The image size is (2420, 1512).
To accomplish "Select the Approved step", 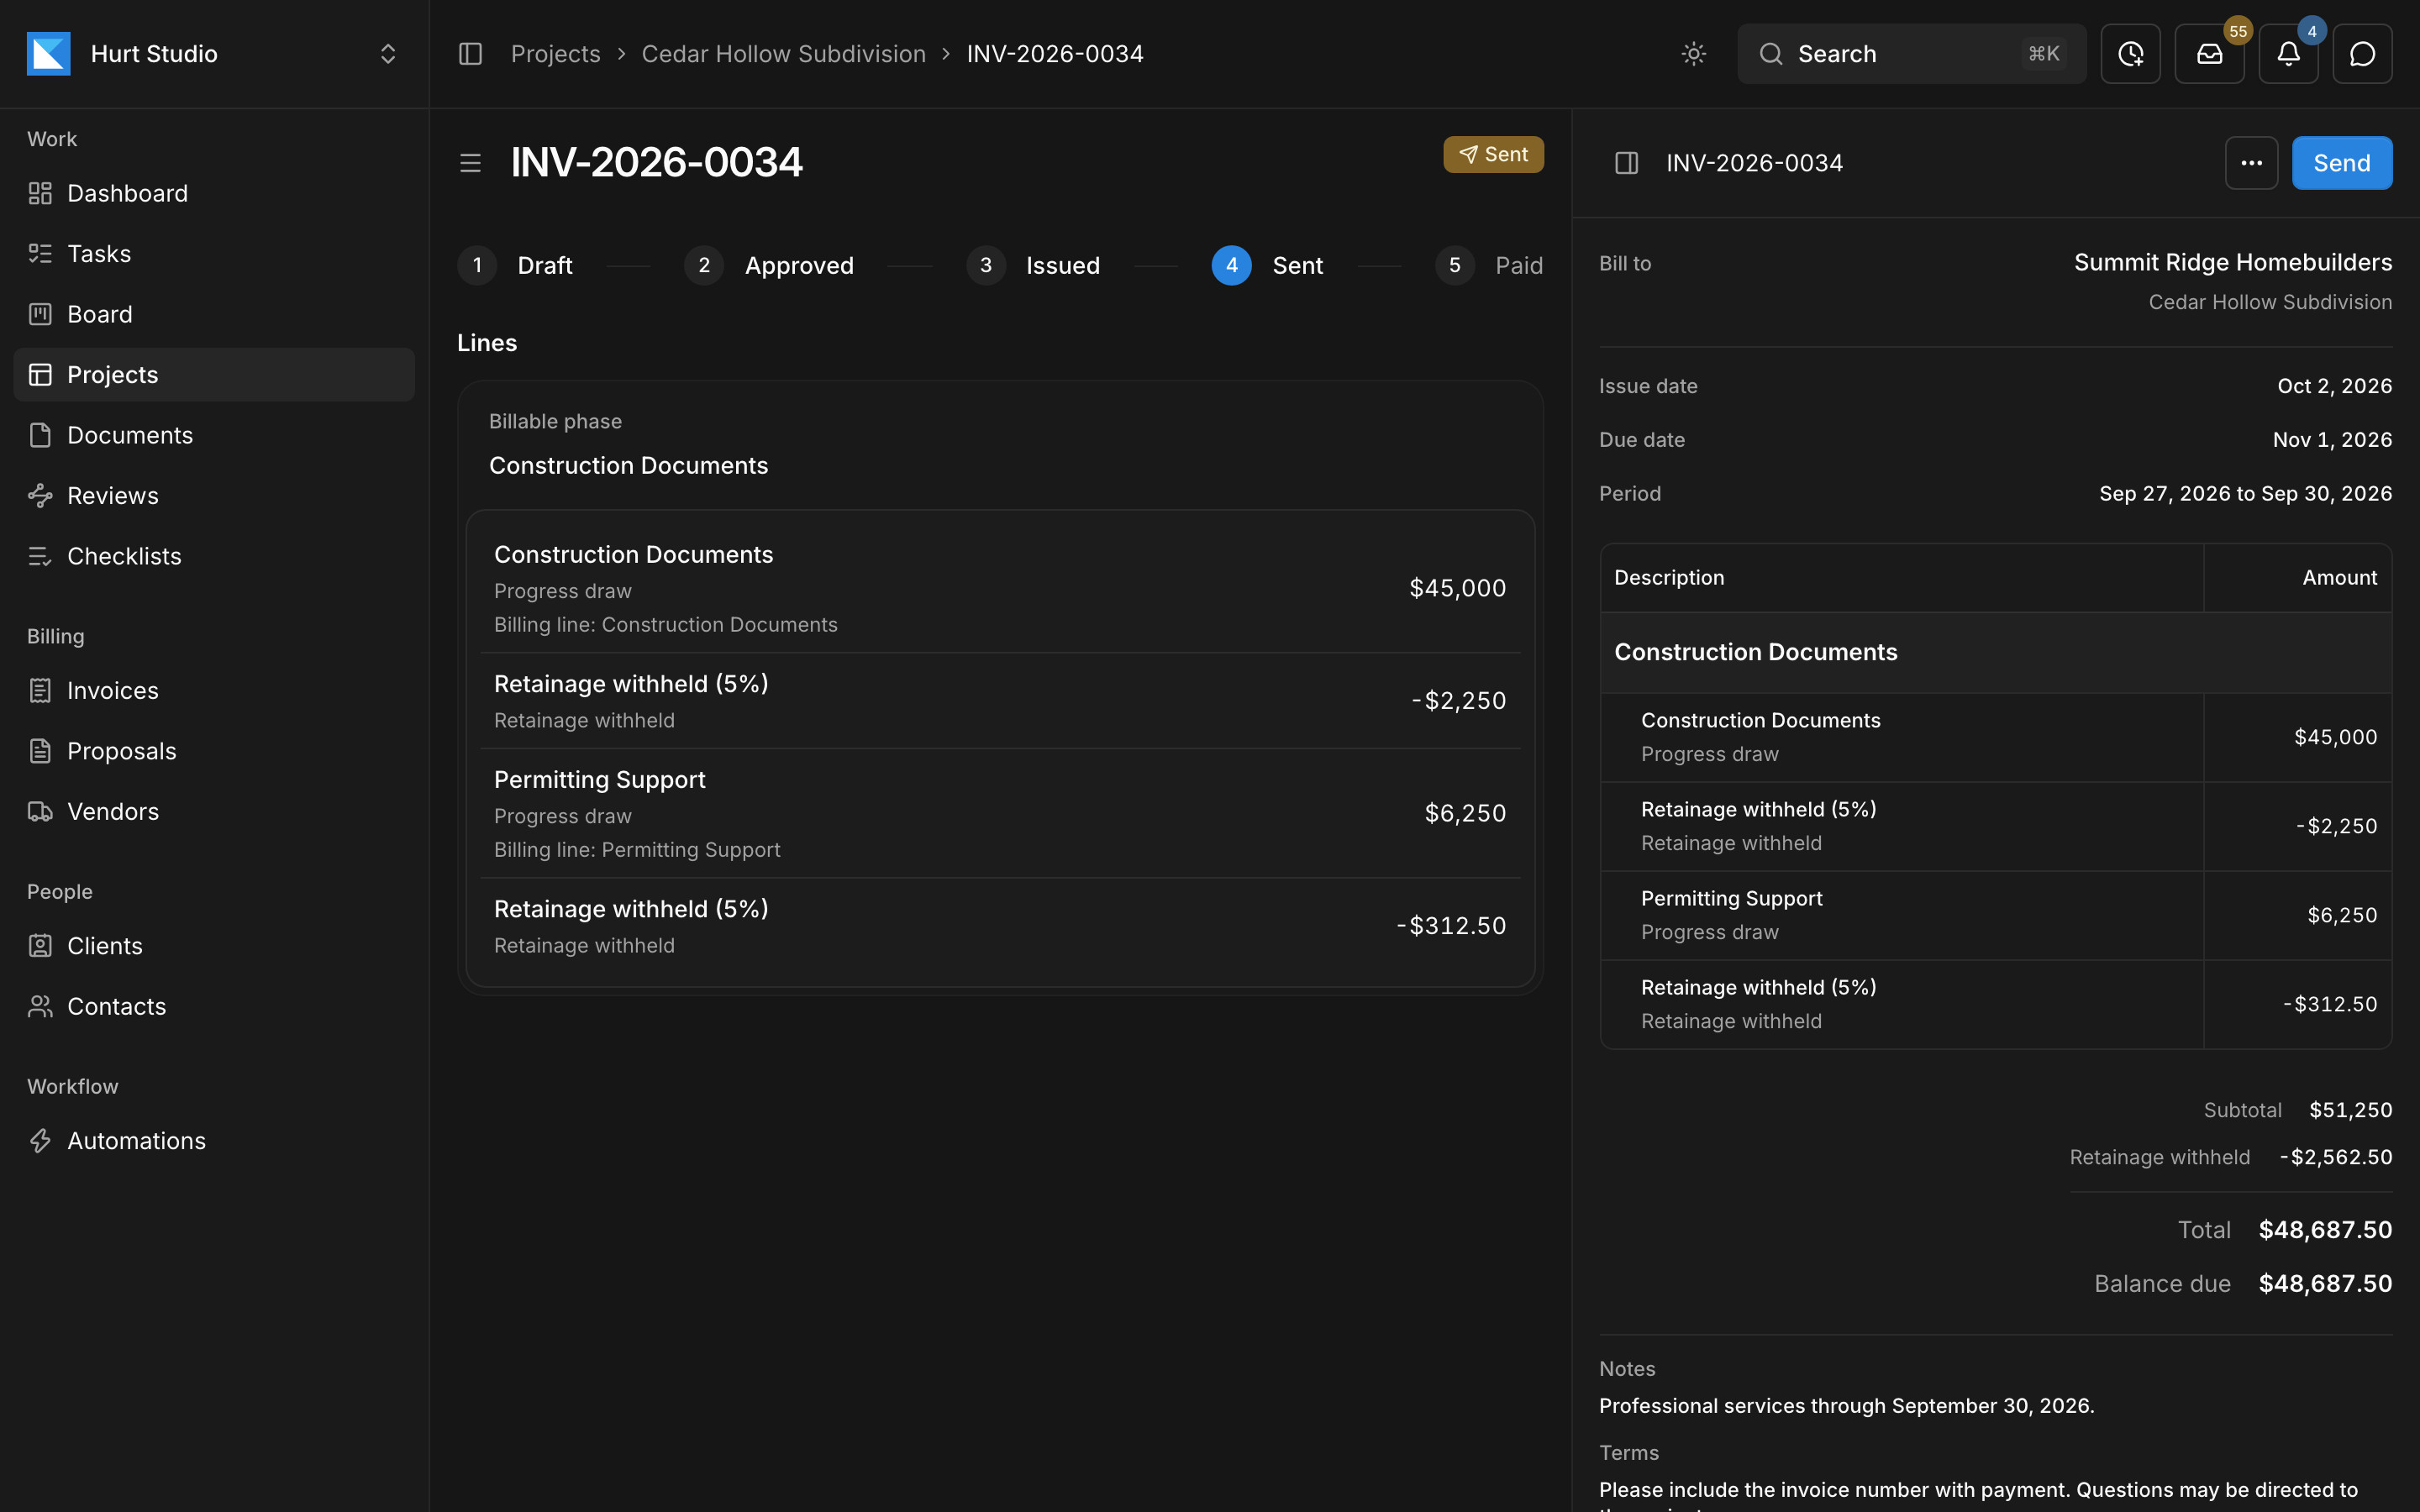I will pos(769,266).
